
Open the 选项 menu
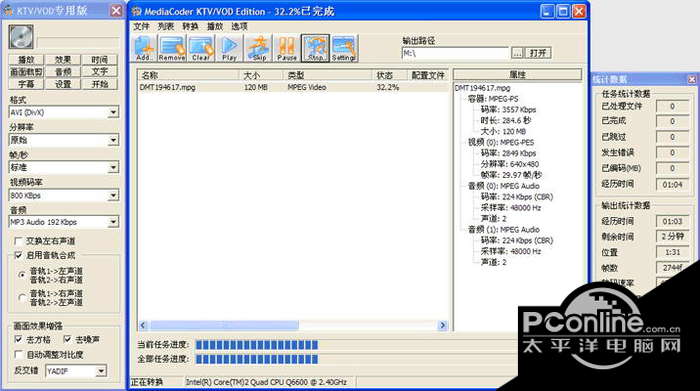[x=239, y=26]
